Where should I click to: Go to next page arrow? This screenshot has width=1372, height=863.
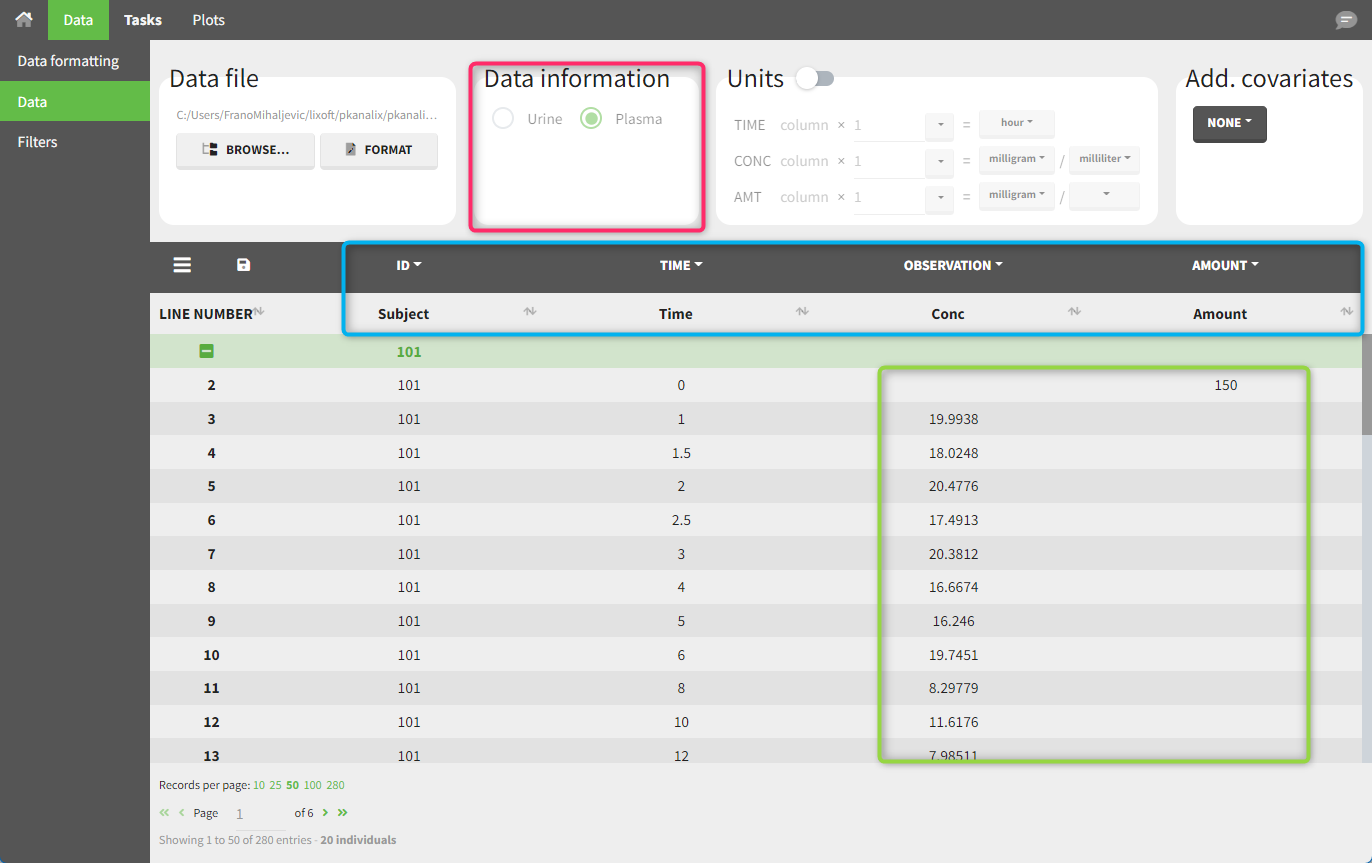point(326,812)
